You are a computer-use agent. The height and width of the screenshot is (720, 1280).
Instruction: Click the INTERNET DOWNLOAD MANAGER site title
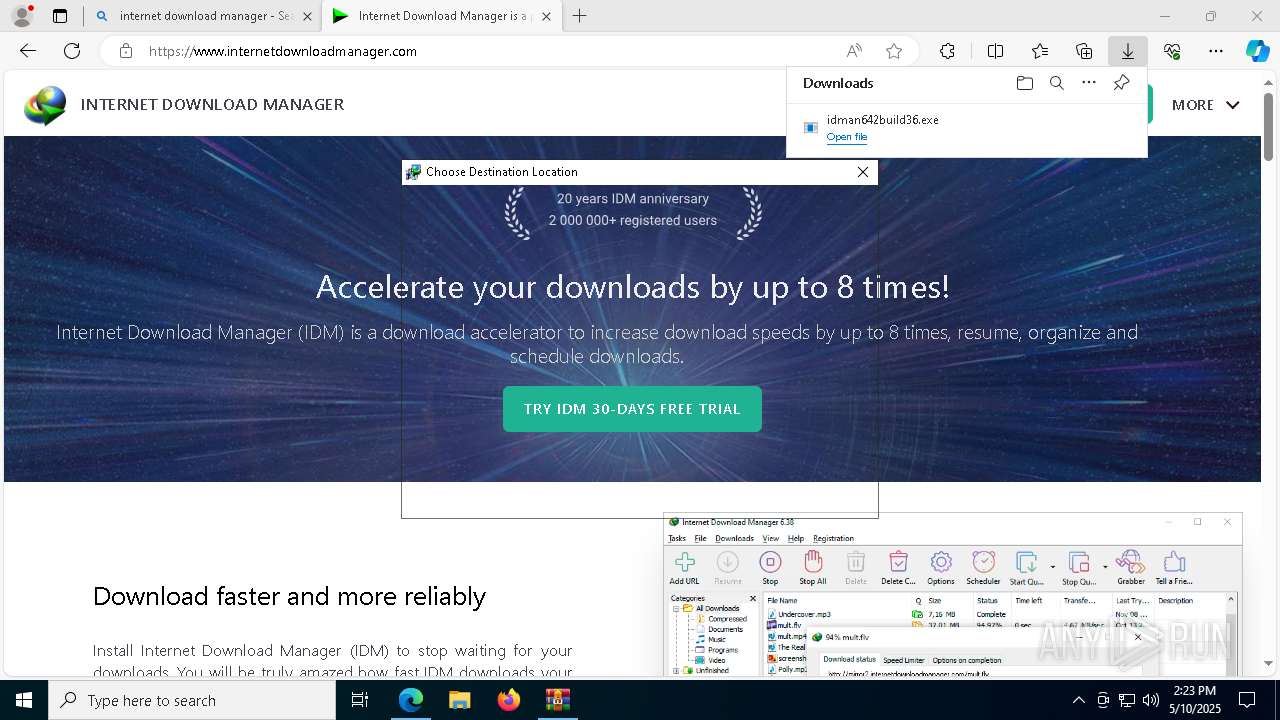[x=212, y=104]
